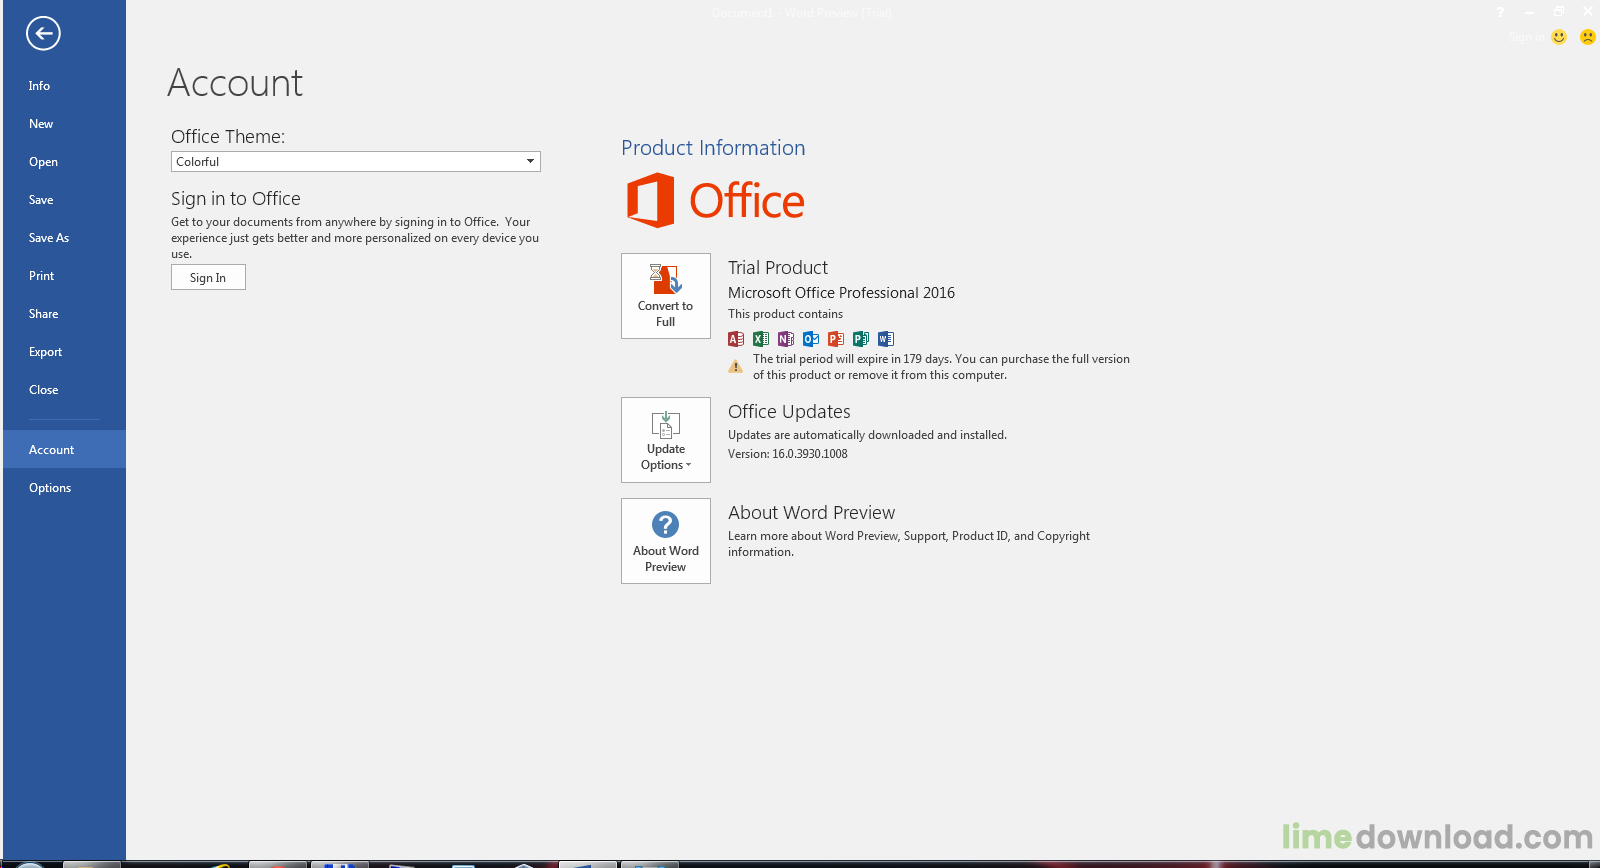Click the Product Information heading

(713, 148)
